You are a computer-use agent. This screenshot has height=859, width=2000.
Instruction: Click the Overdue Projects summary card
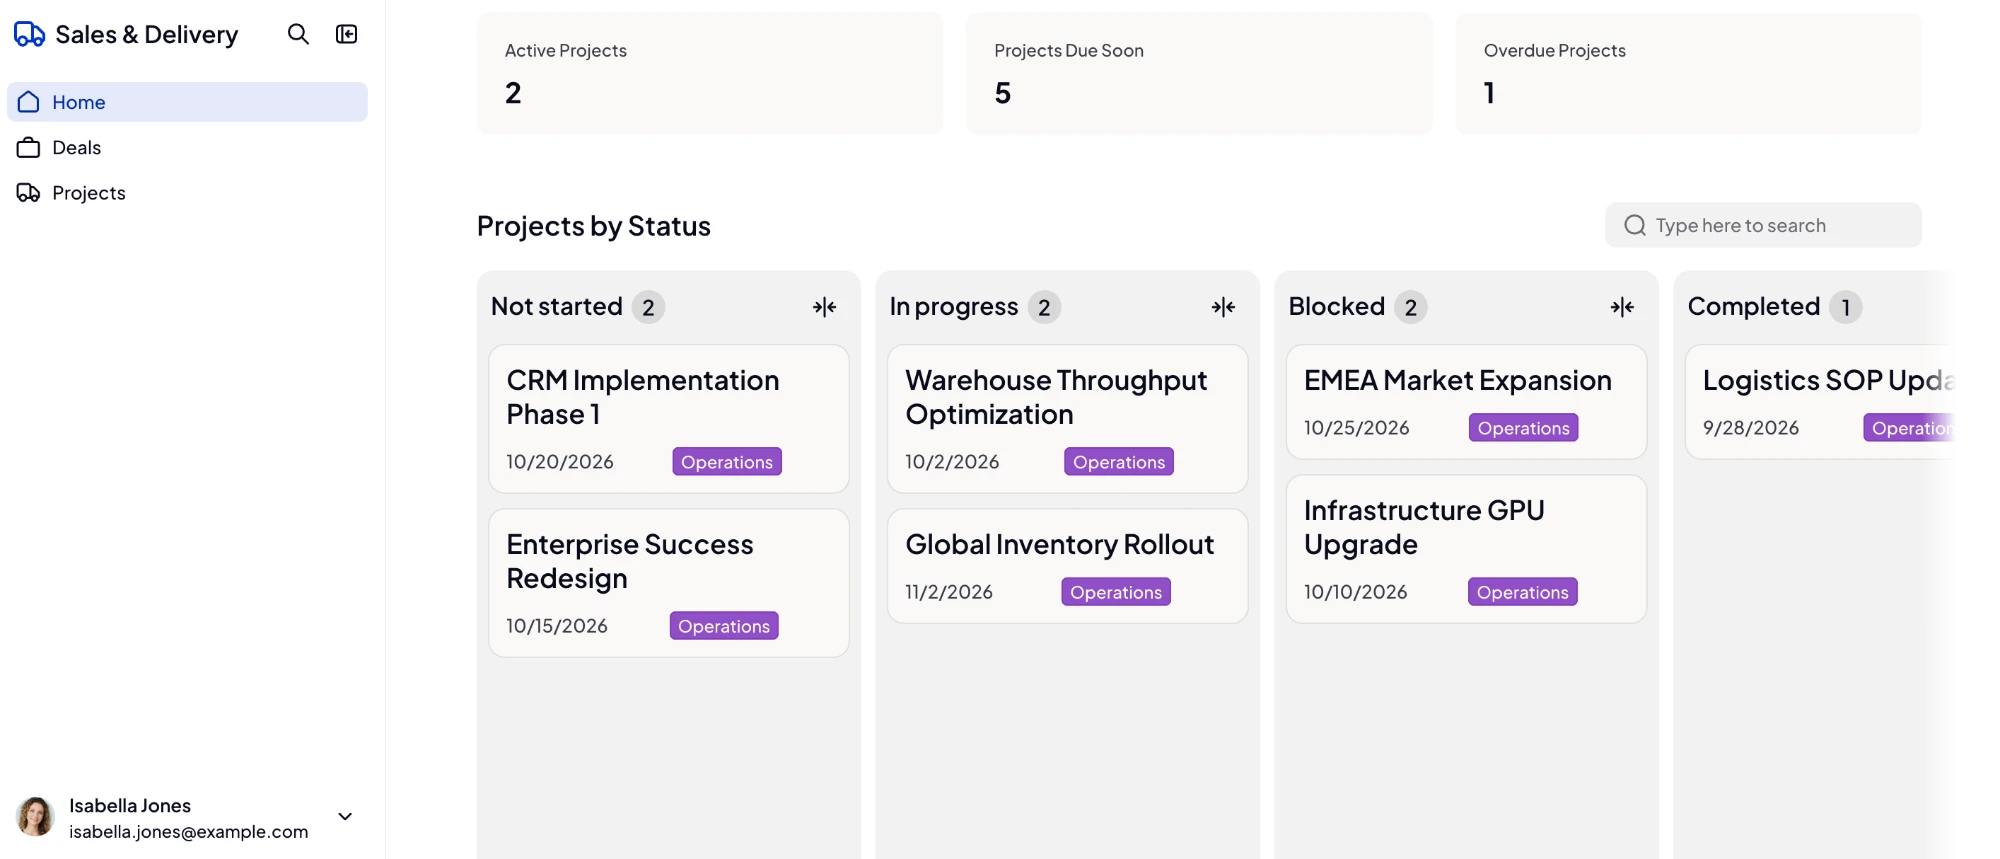(1688, 73)
